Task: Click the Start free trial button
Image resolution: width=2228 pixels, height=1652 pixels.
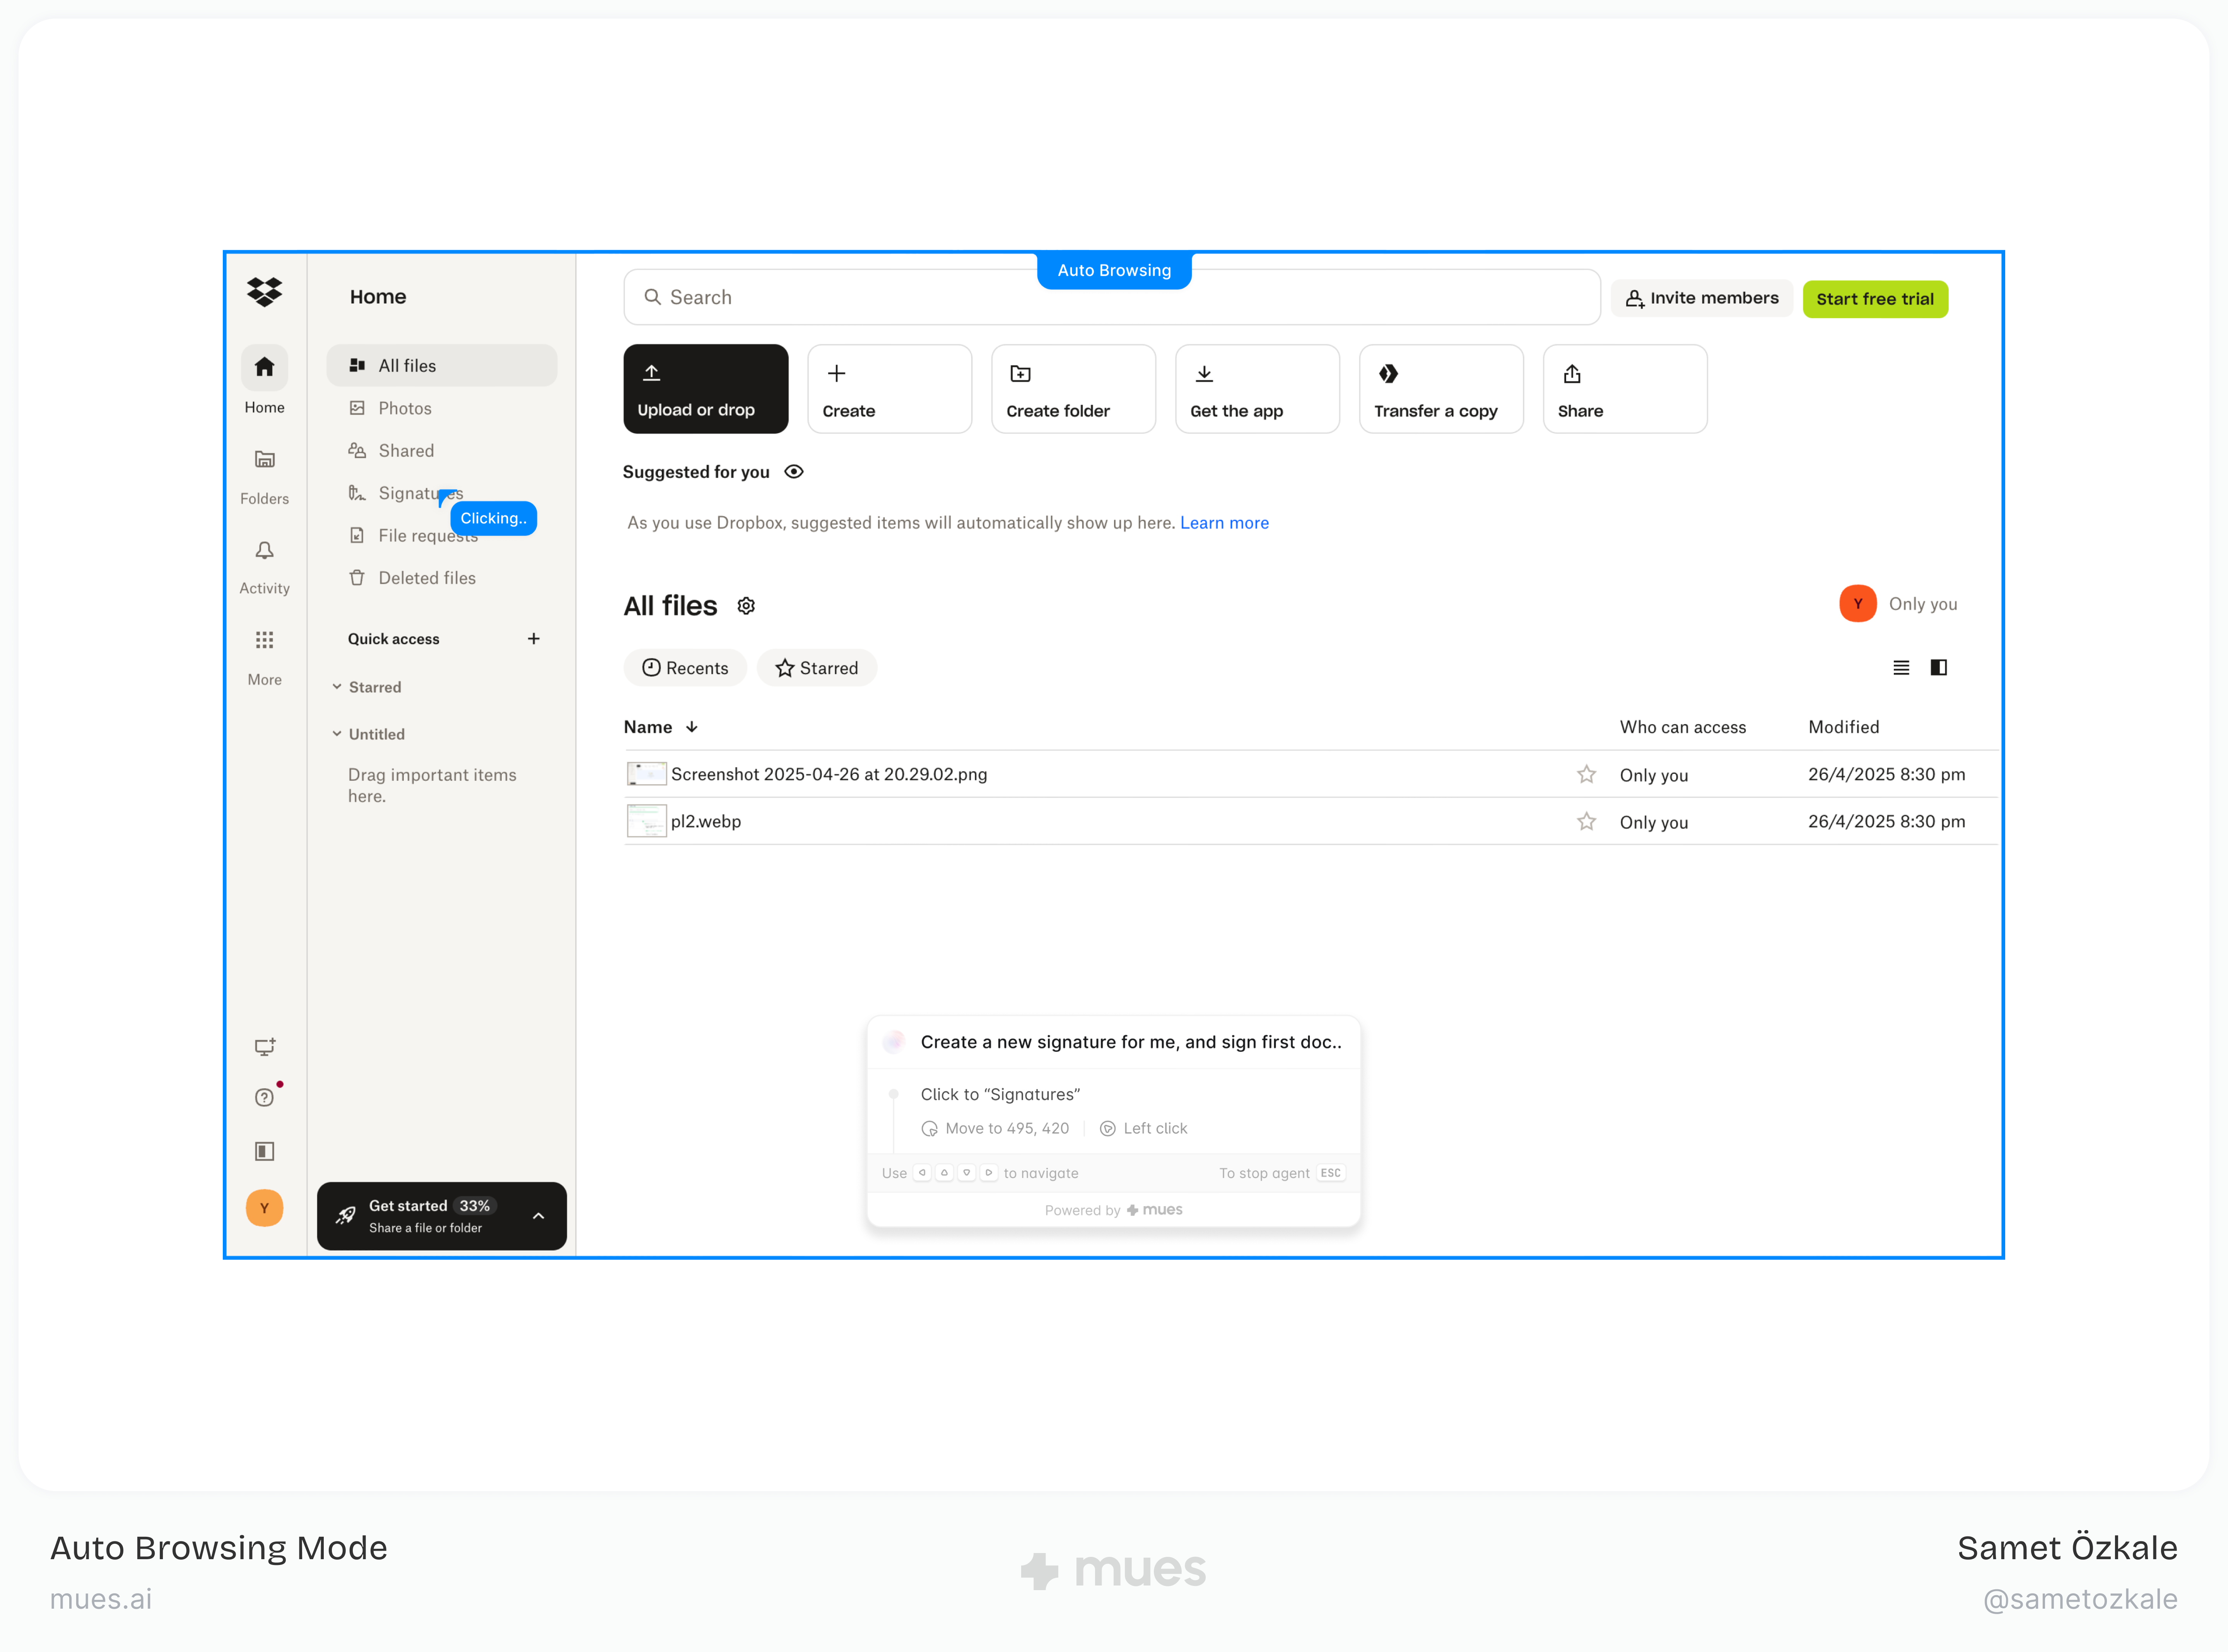Action: (x=1874, y=299)
